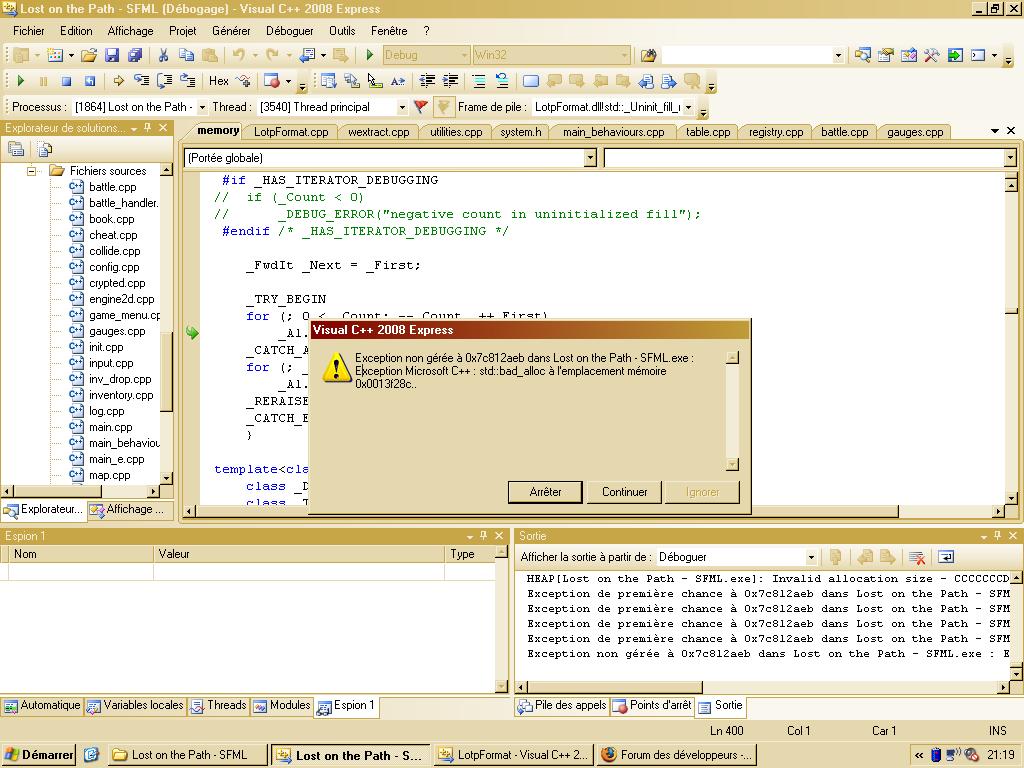1024x768 pixels.
Task: Click the Step Over debug icon
Action: (x=165, y=81)
